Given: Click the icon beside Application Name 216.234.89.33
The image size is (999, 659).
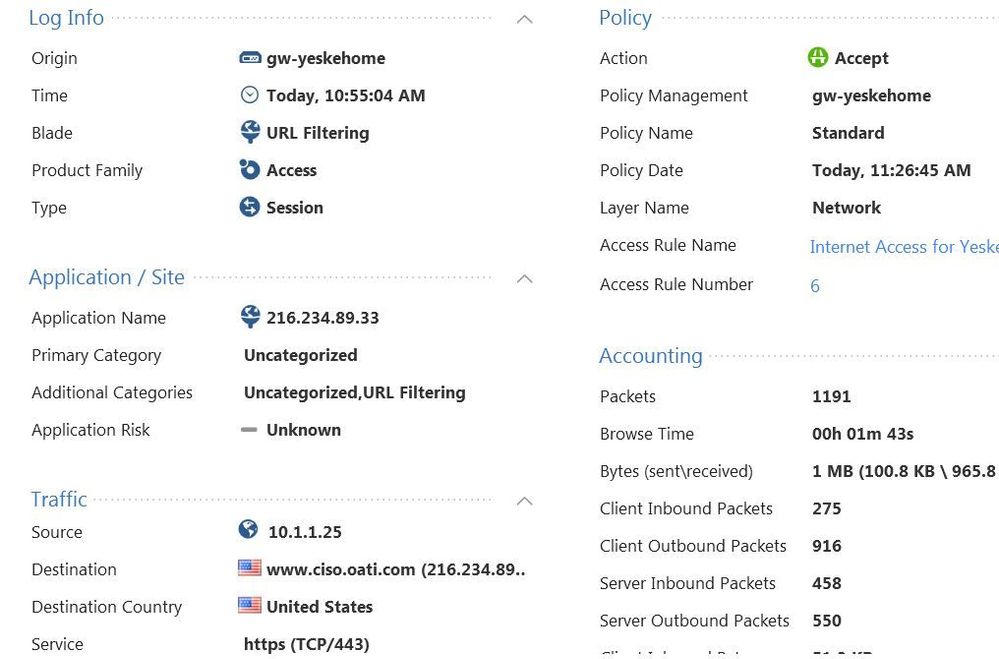Looking at the screenshot, I should tap(250, 317).
